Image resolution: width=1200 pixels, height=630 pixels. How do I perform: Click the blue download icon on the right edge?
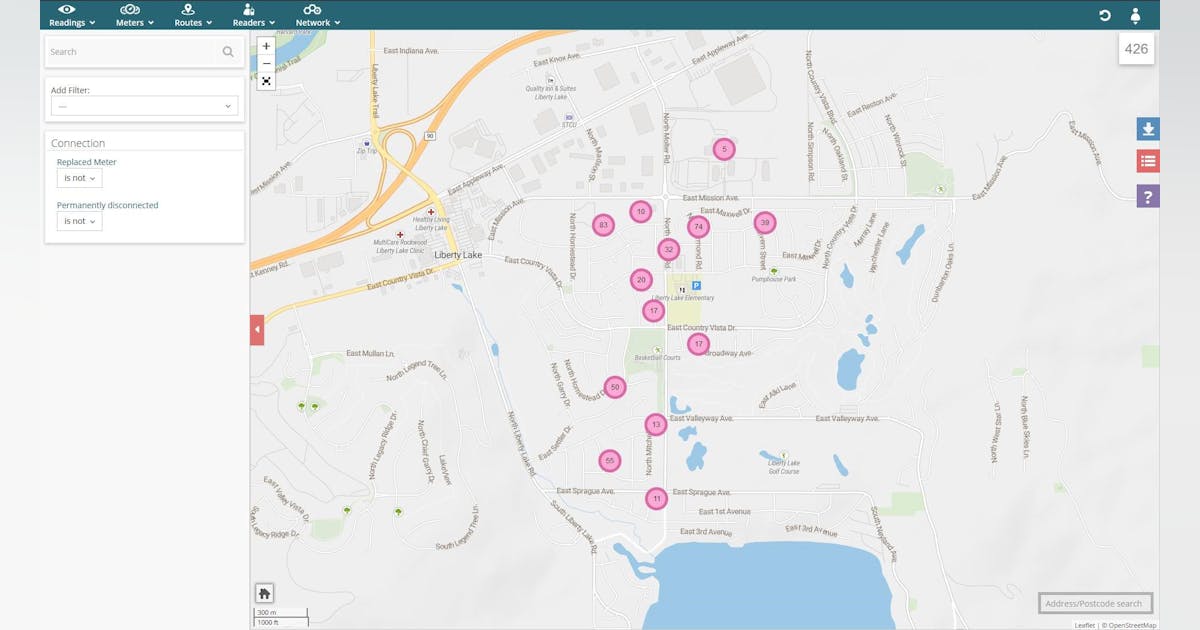[1148, 128]
